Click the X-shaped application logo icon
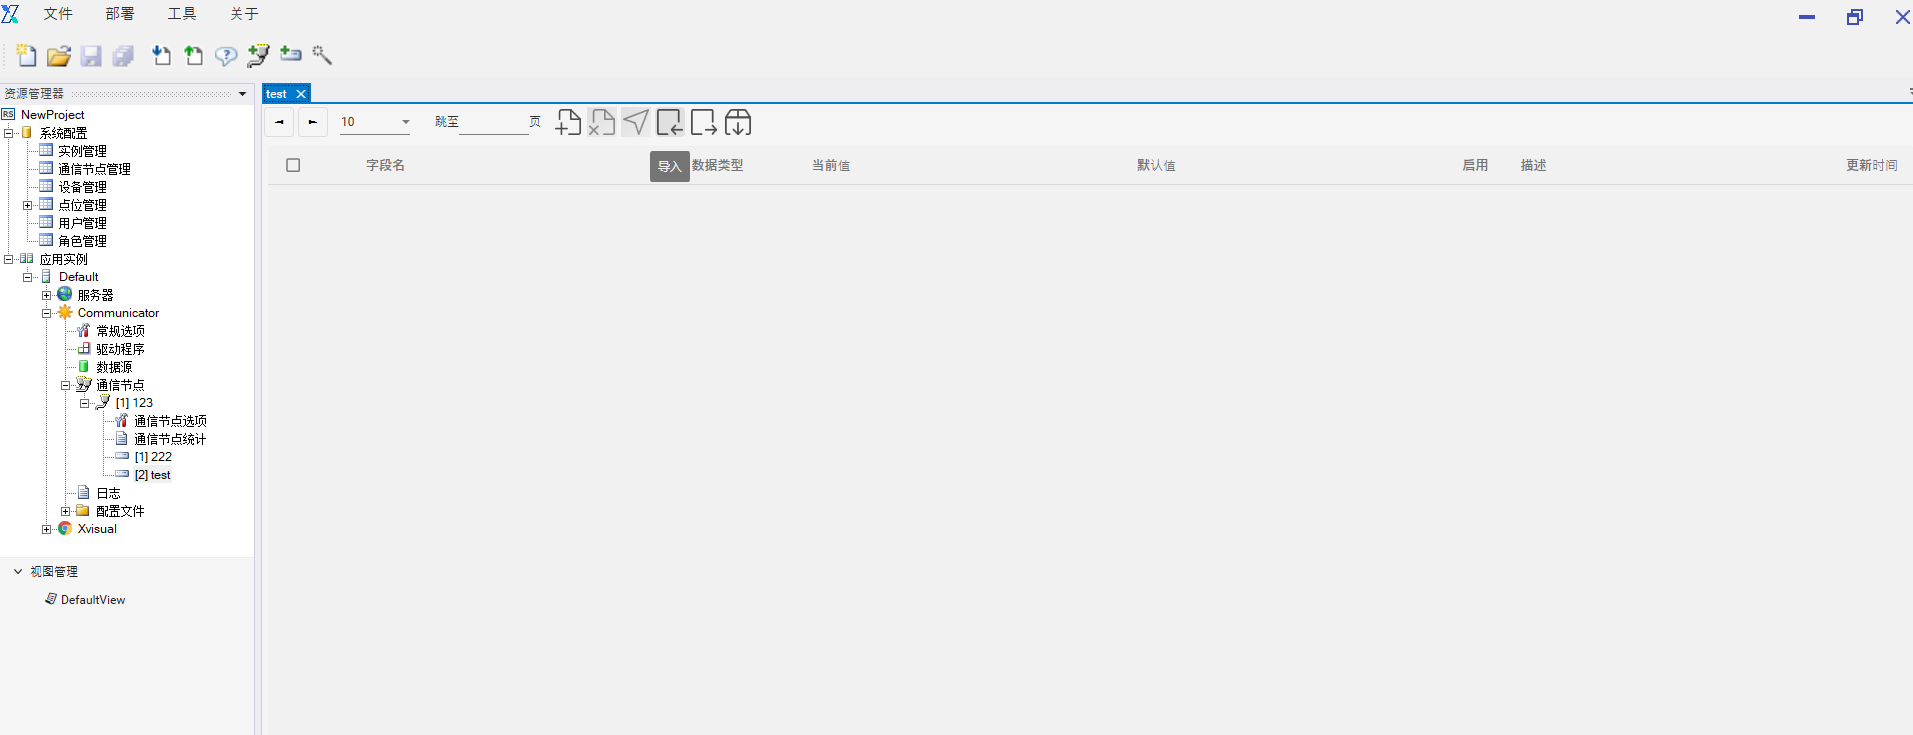 (11, 14)
